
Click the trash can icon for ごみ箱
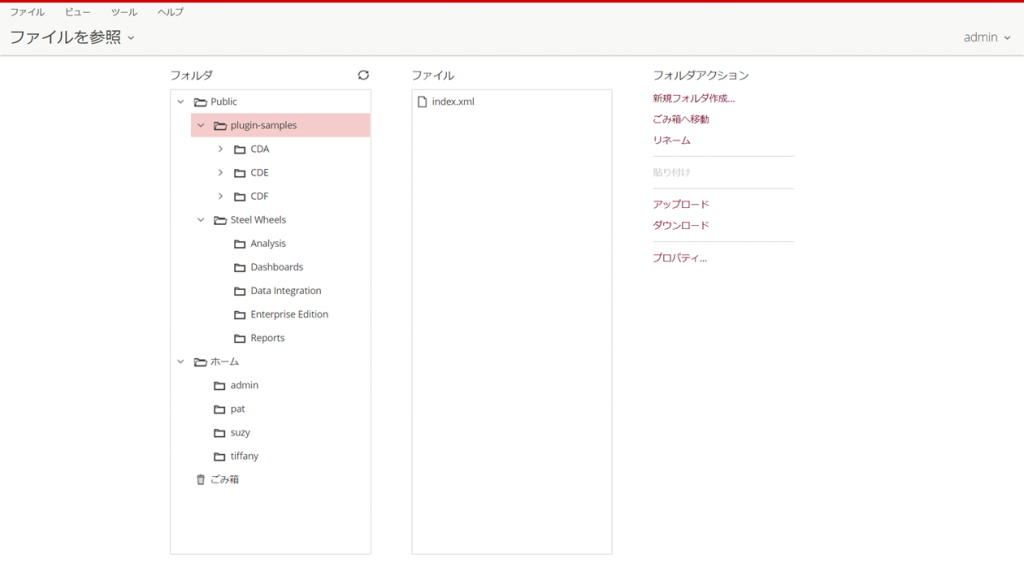point(200,479)
